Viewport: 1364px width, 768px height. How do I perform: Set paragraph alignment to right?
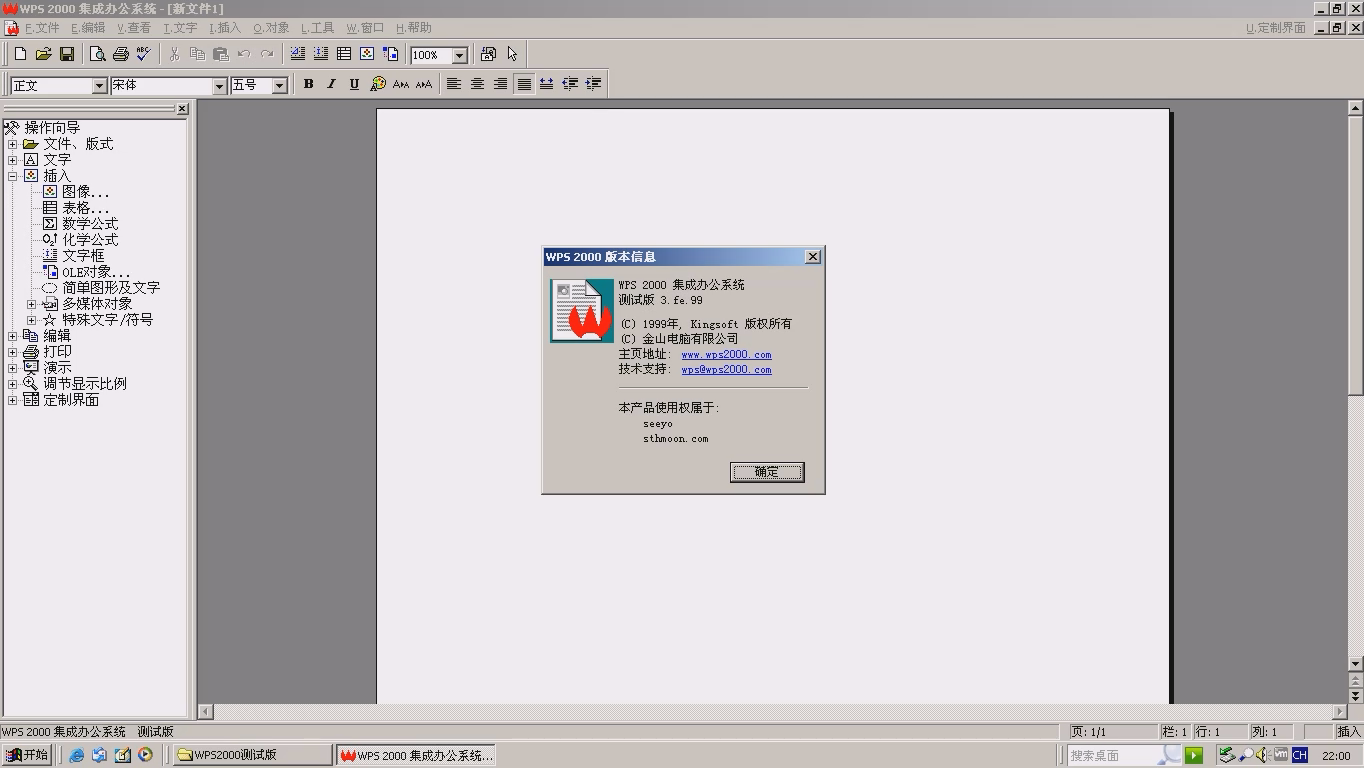(x=500, y=84)
